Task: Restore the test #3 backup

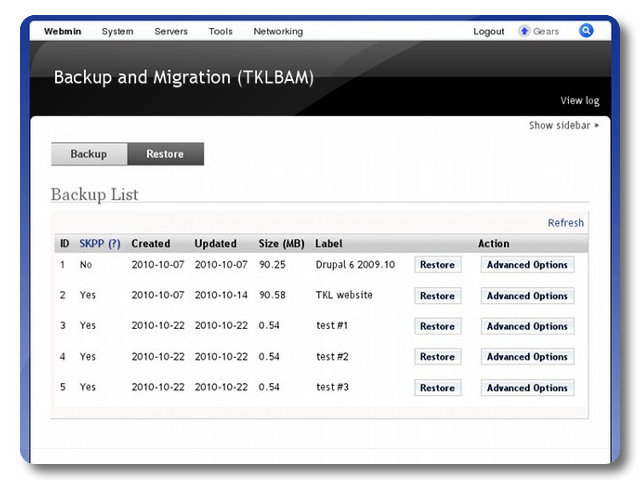Action: (437, 388)
